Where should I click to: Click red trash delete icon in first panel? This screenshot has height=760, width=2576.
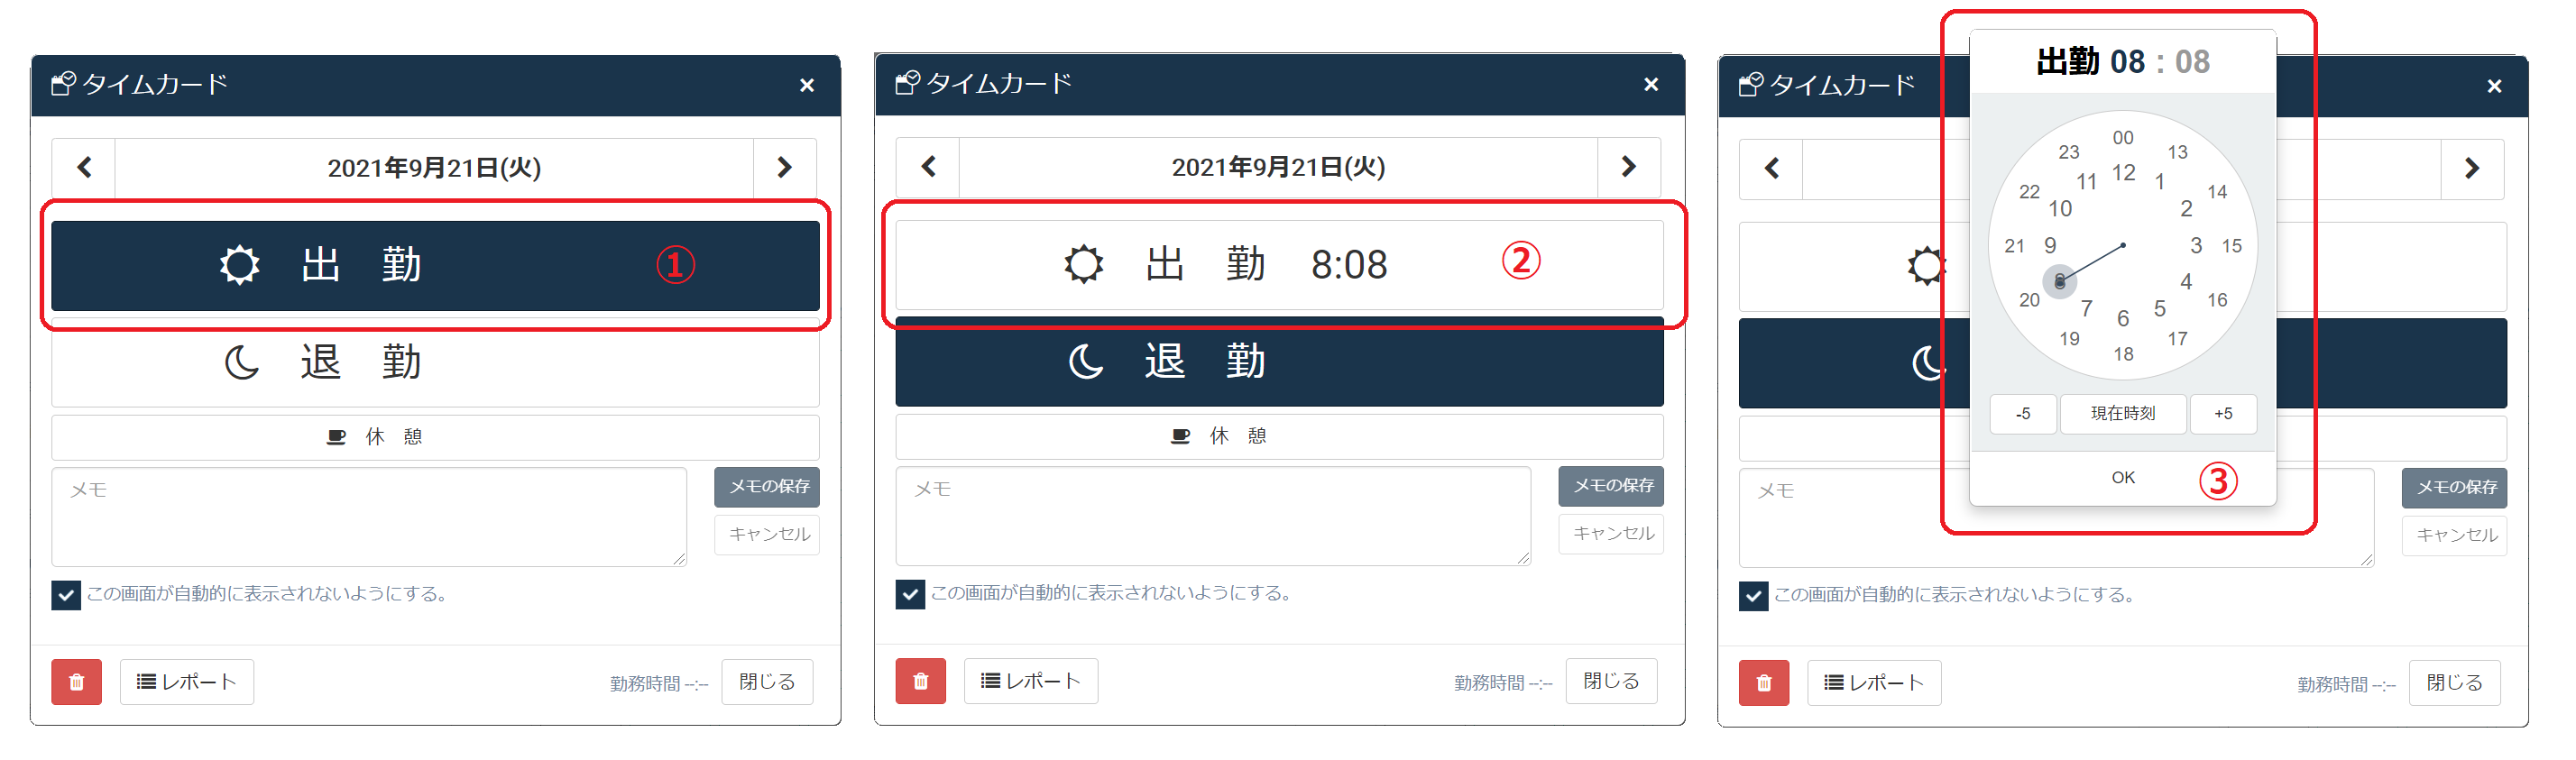(x=77, y=682)
